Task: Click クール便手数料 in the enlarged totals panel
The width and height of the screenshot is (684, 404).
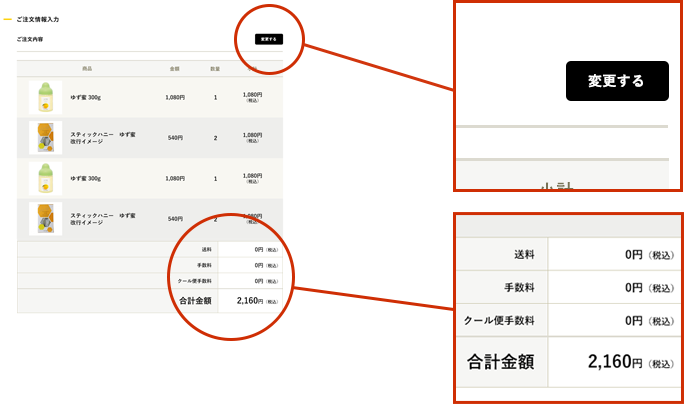Action: click(x=500, y=321)
